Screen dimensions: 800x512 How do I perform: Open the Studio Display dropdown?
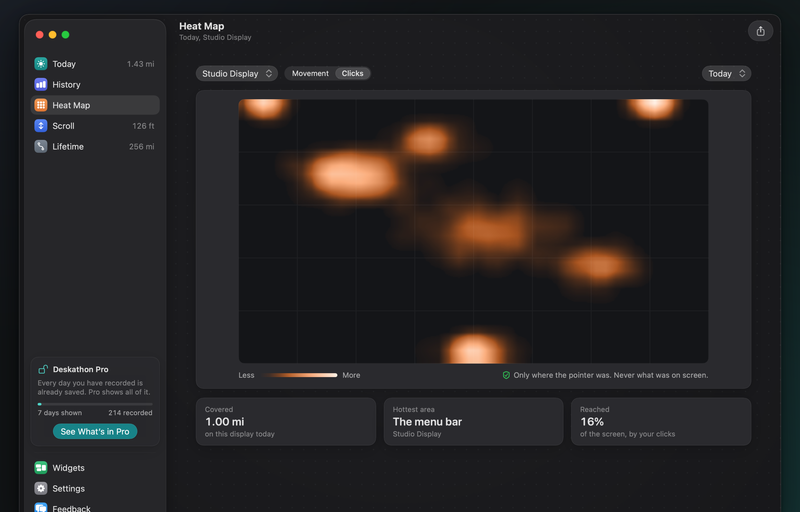click(x=237, y=73)
